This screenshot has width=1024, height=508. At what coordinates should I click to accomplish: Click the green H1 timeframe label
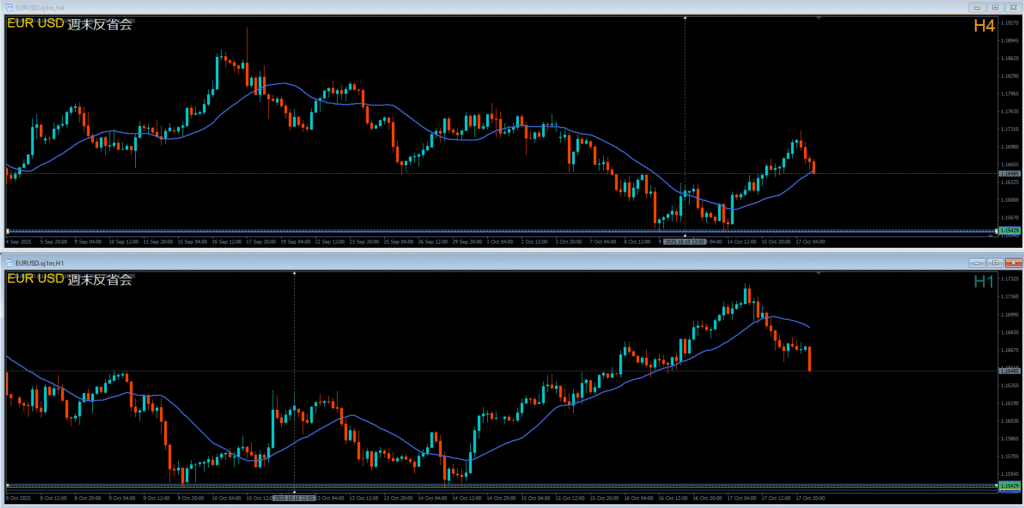(983, 283)
